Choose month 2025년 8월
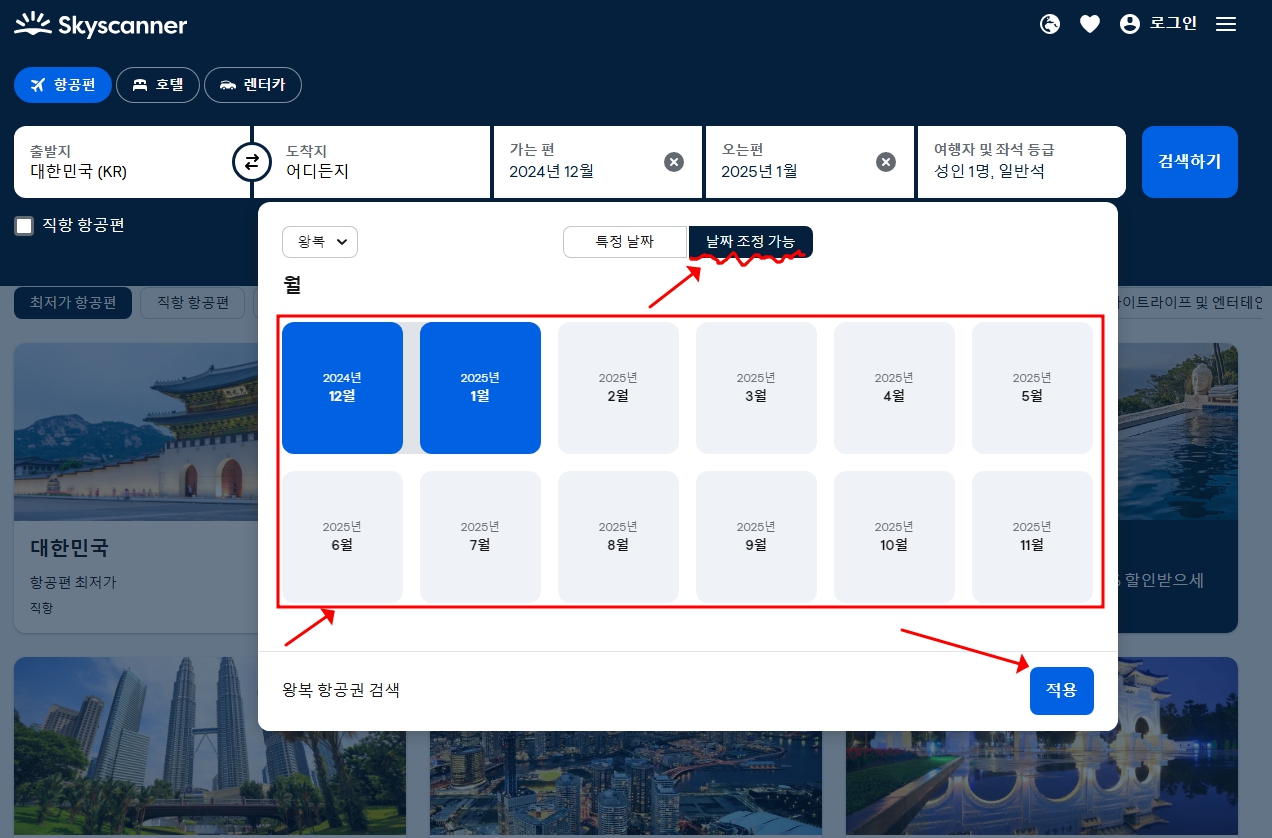Screen dimensions: 1272x838 tap(618, 537)
